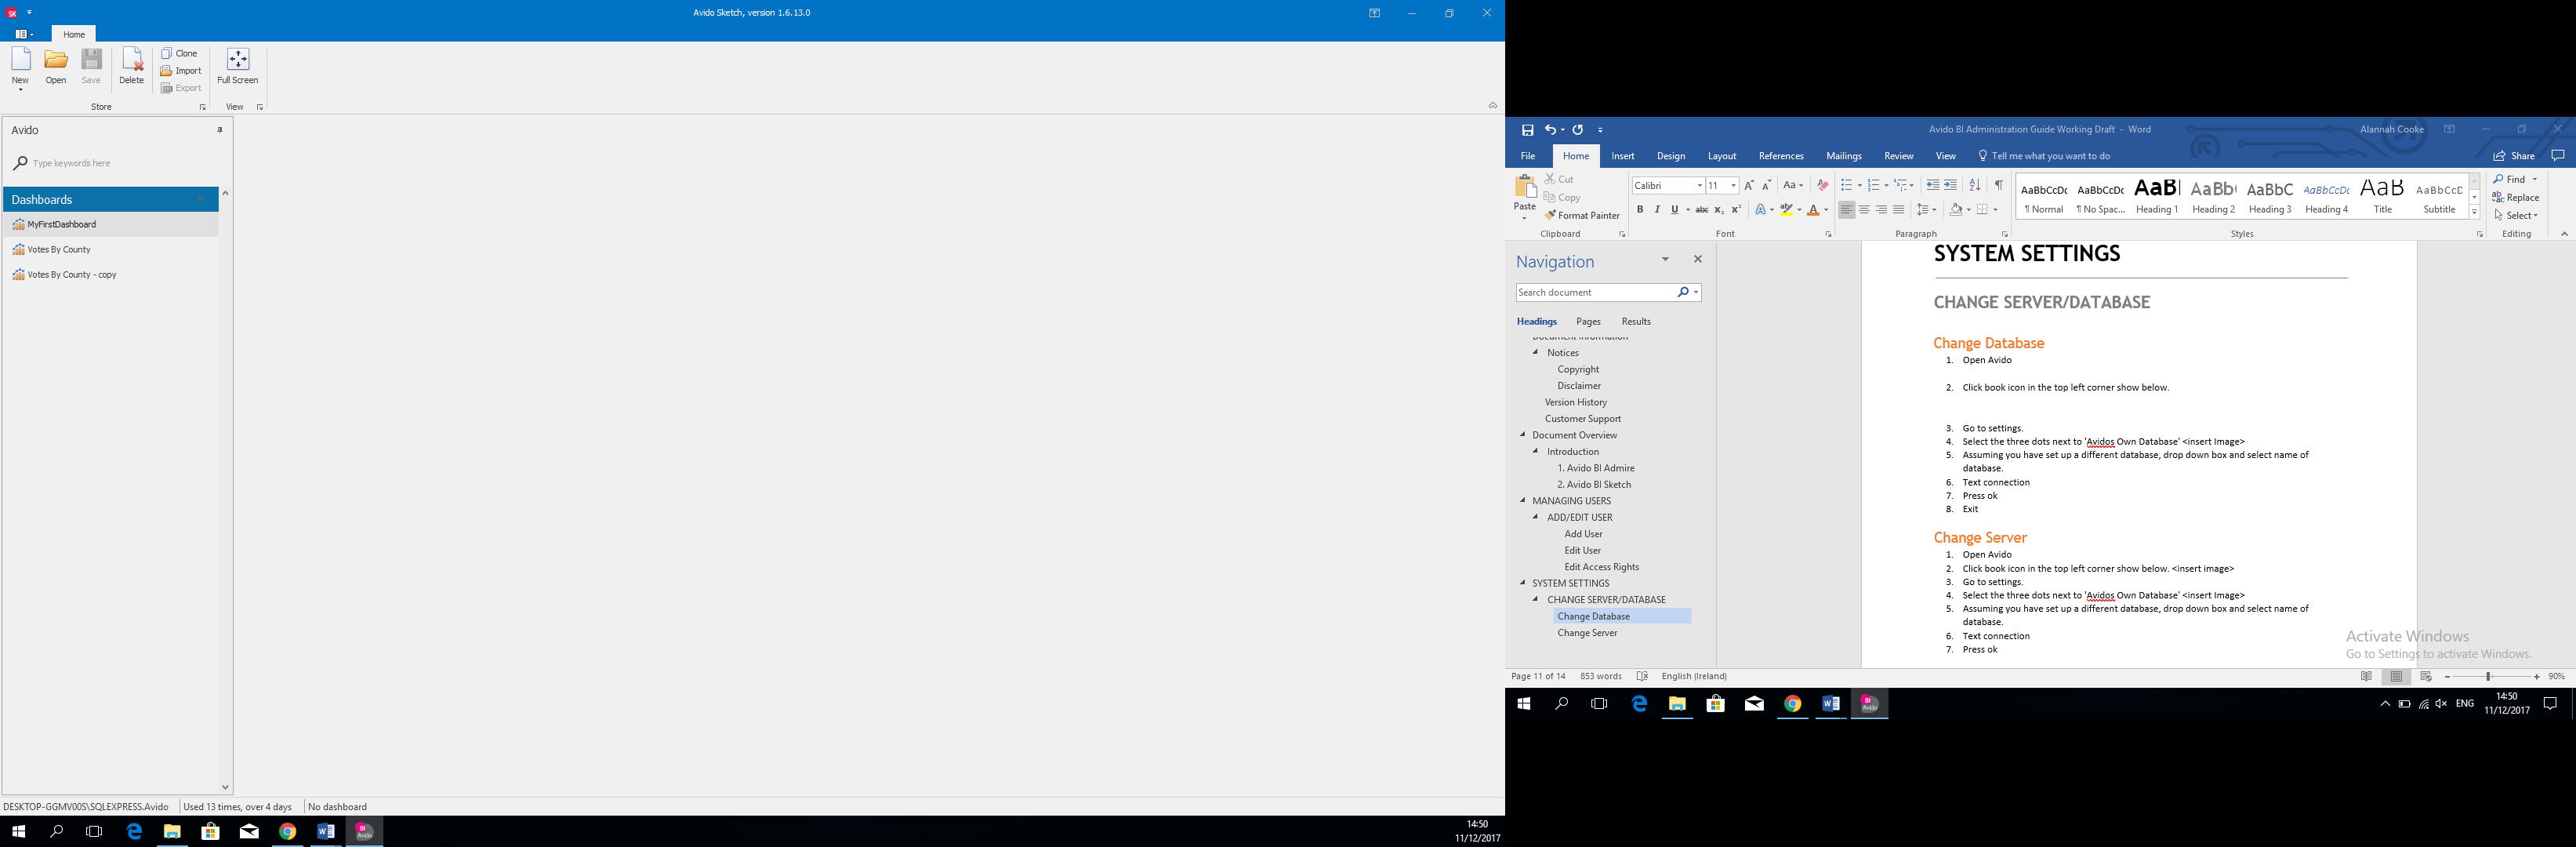This screenshot has height=847, width=2576.
Task: Toggle Underline formatting in Word
Action: (1674, 210)
